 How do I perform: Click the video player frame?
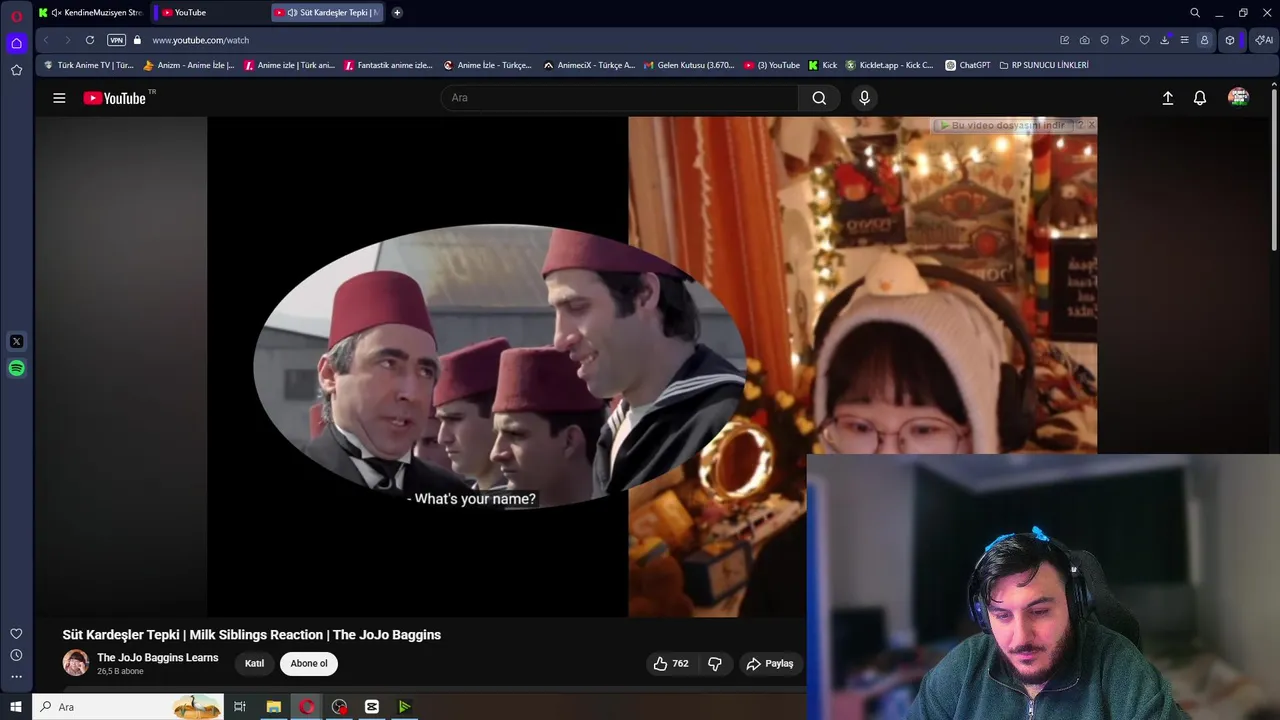click(x=652, y=366)
